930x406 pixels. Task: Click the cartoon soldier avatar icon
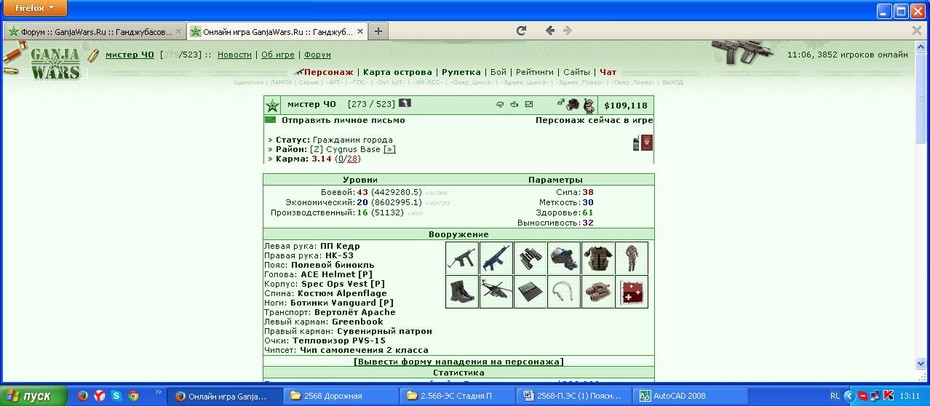tap(588, 106)
